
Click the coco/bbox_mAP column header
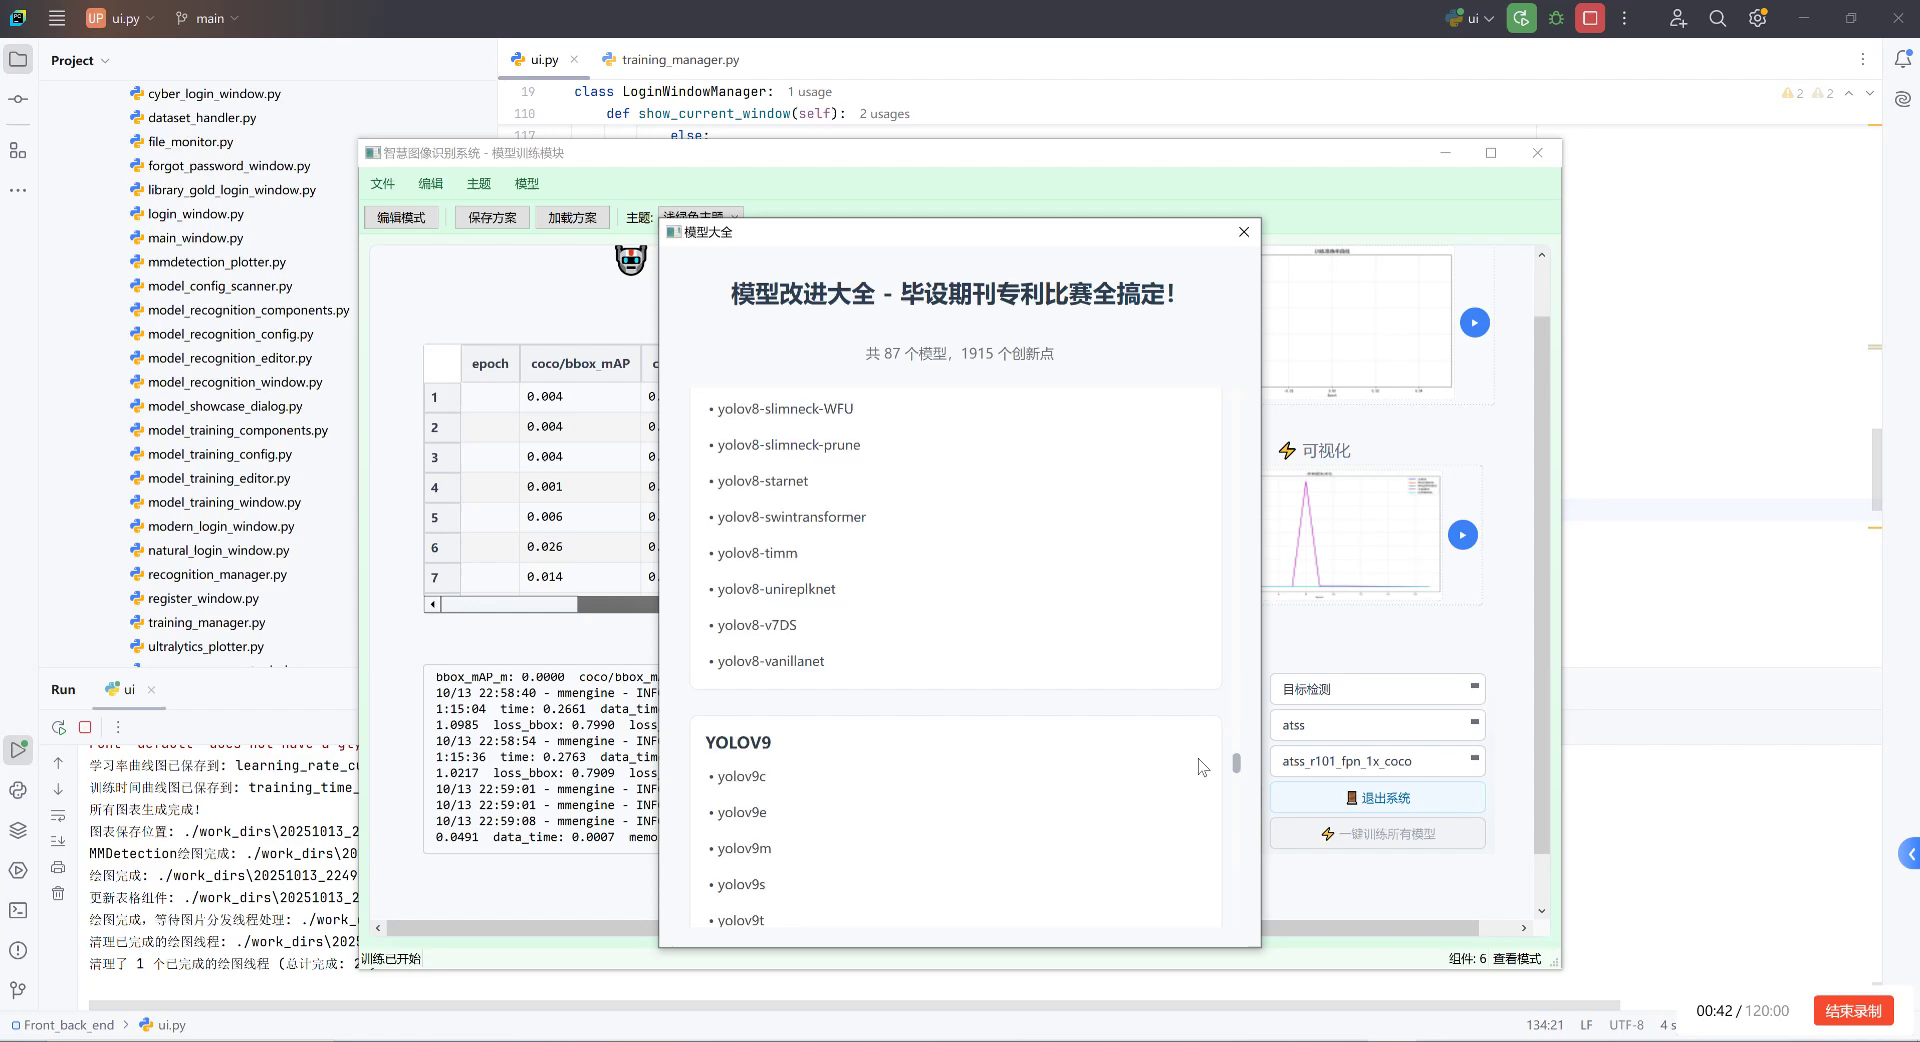(580, 363)
